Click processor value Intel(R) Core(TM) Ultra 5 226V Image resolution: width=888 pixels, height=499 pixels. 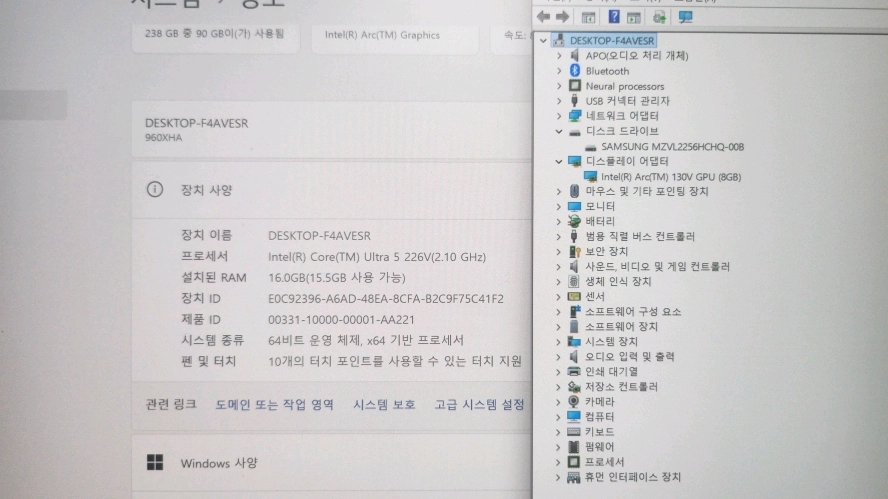pos(377,257)
